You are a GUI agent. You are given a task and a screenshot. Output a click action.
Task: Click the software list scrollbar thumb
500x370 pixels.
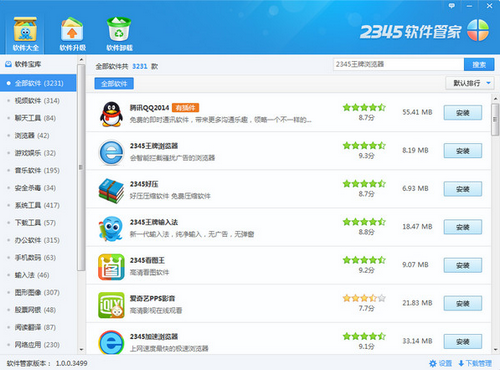[495, 119]
